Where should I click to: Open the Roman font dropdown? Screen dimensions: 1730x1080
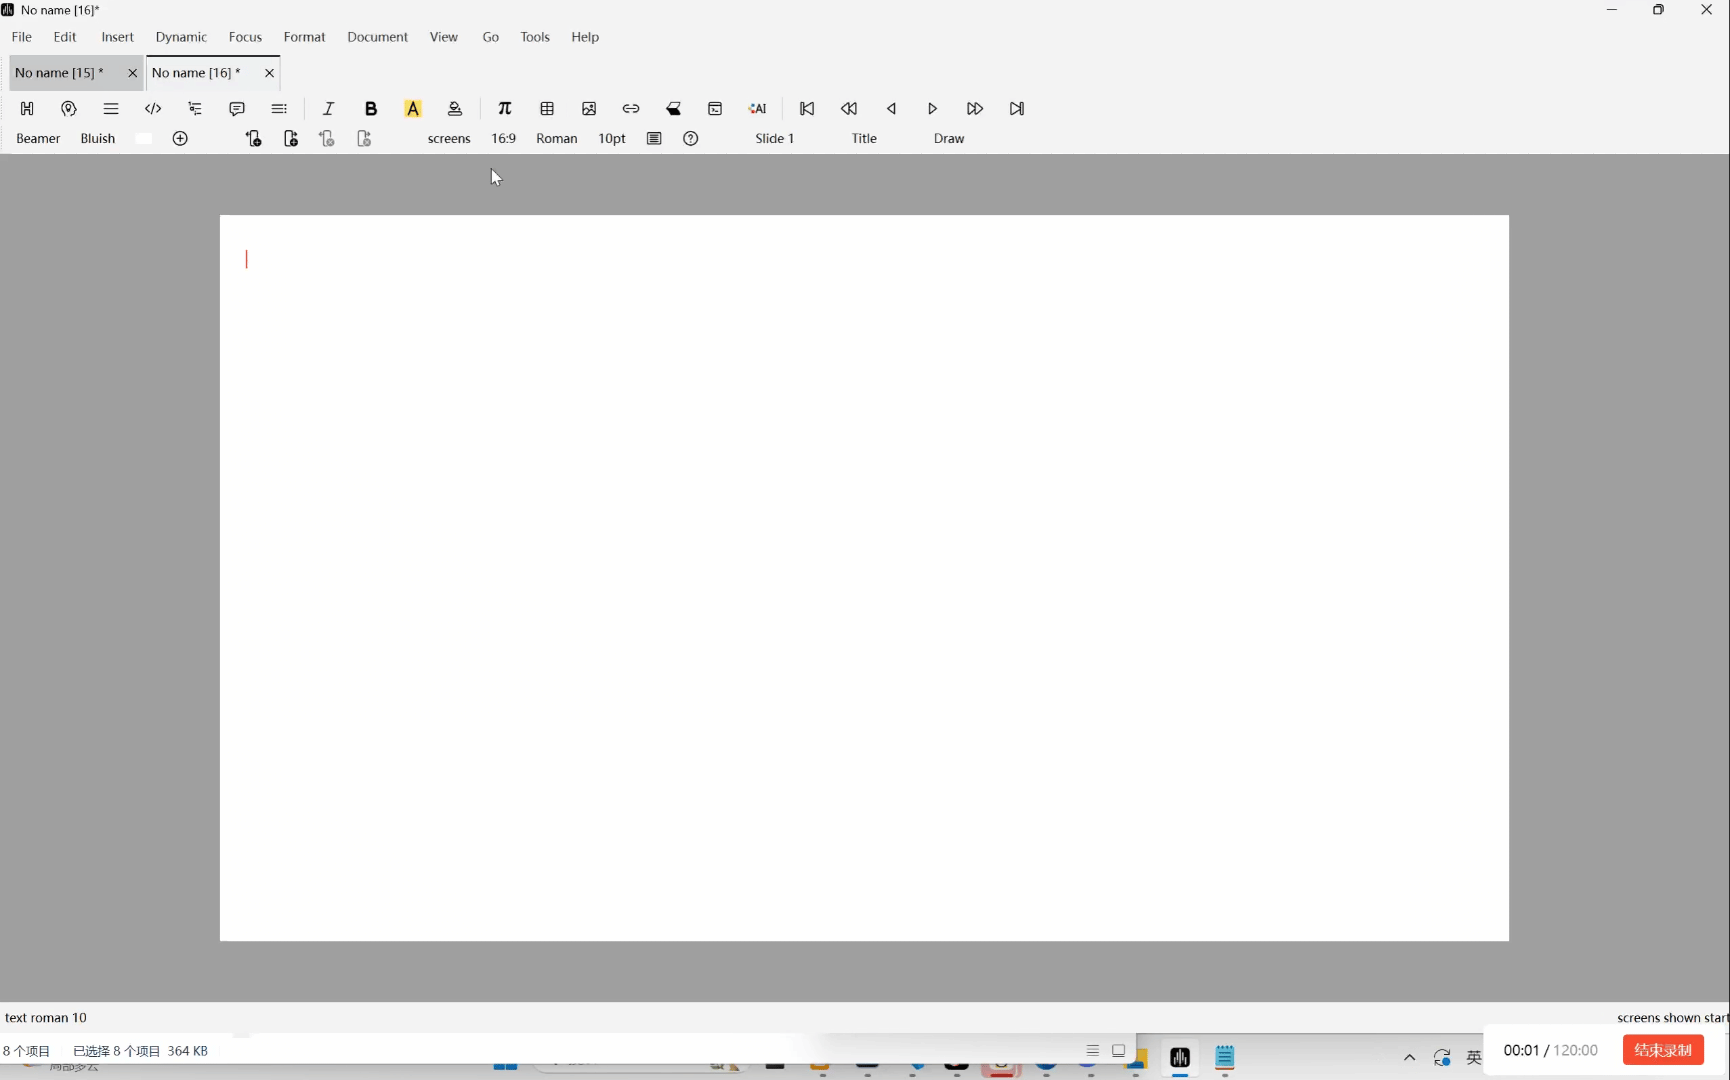[557, 139]
